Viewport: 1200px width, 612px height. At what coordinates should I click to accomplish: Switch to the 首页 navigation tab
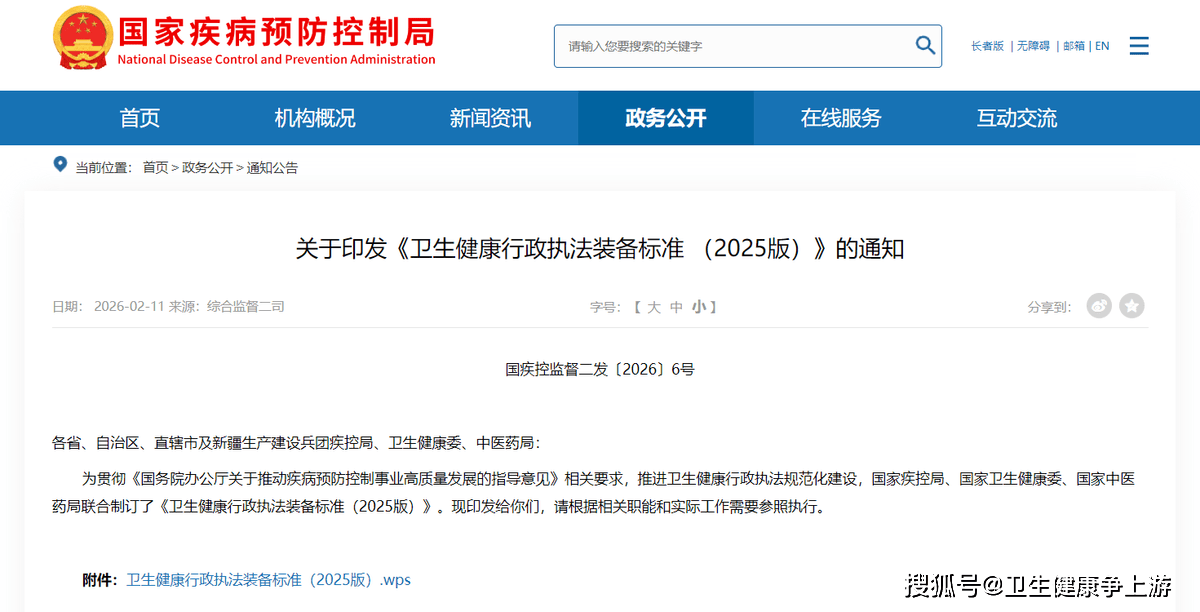139,118
